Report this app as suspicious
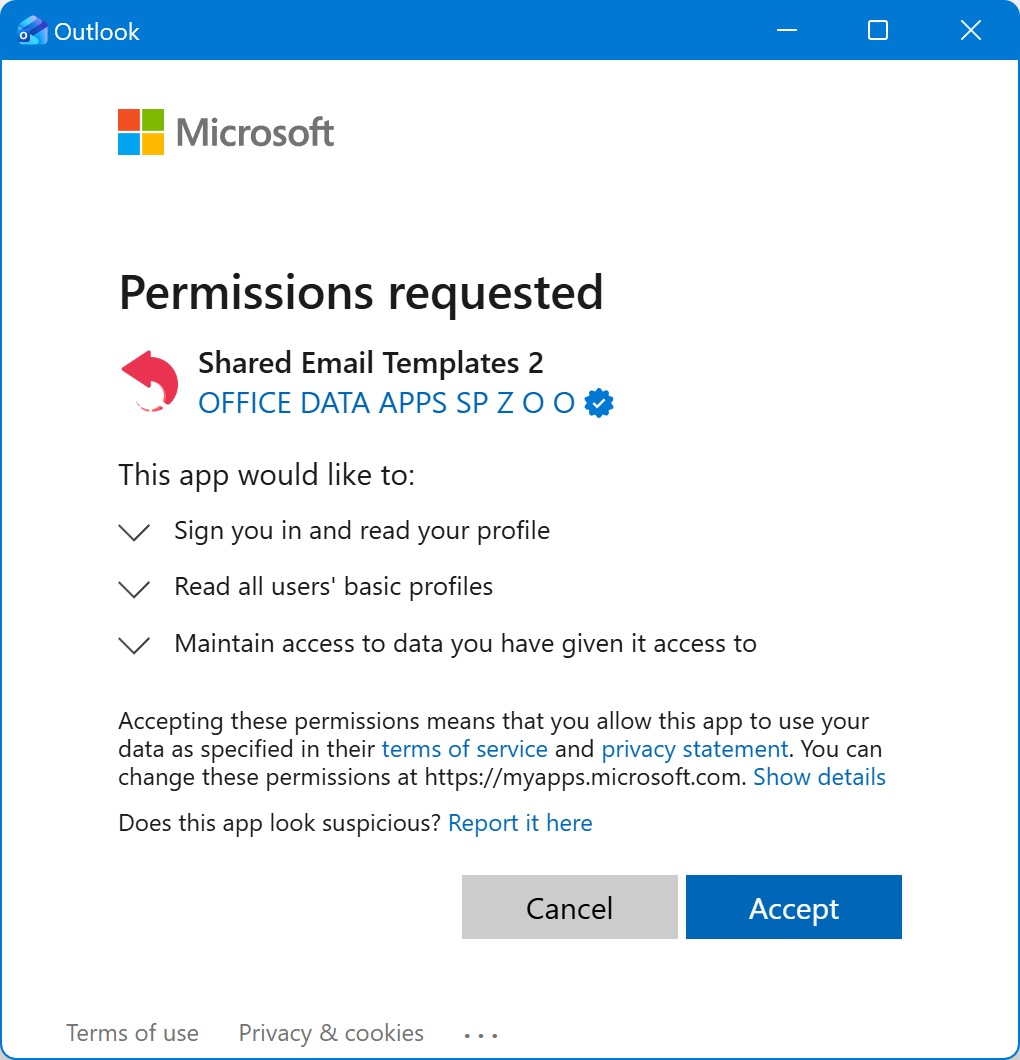Viewport: 1020px width, 1060px height. tap(520, 822)
